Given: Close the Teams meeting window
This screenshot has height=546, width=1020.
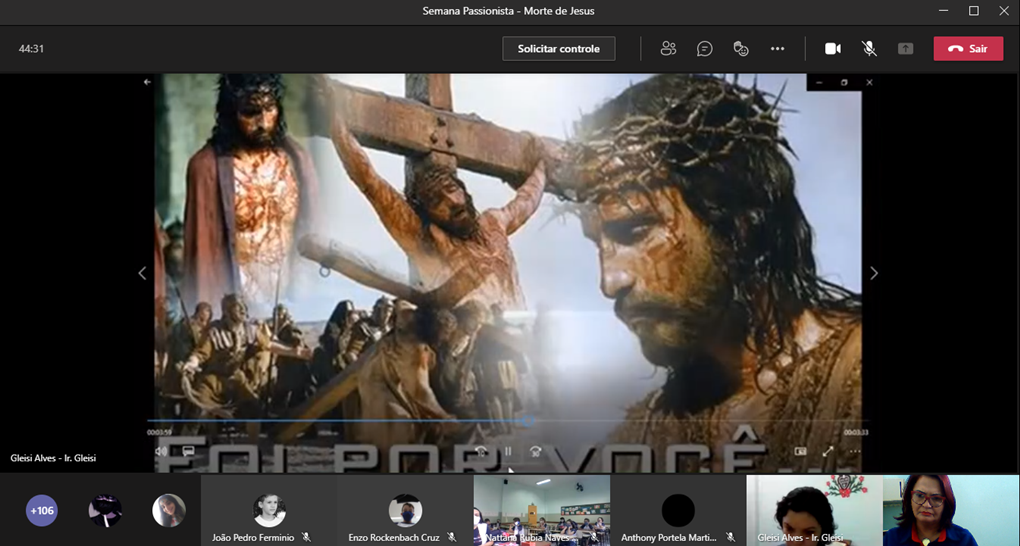Looking at the screenshot, I should (1004, 11).
